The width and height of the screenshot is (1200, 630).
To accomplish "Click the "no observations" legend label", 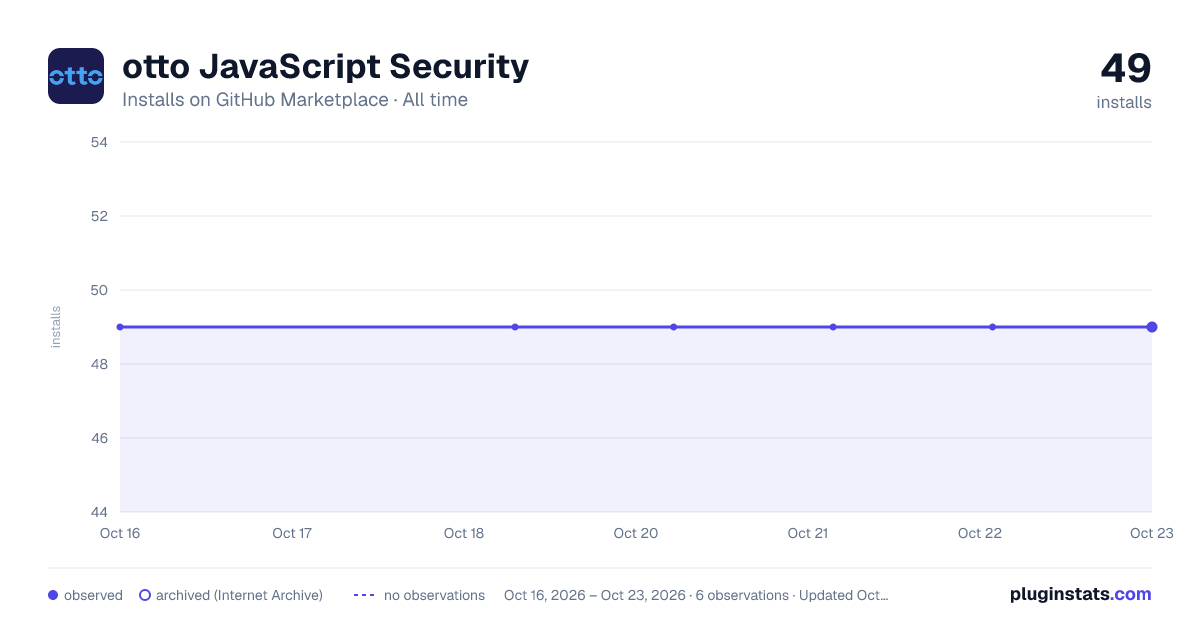I will [x=434, y=595].
